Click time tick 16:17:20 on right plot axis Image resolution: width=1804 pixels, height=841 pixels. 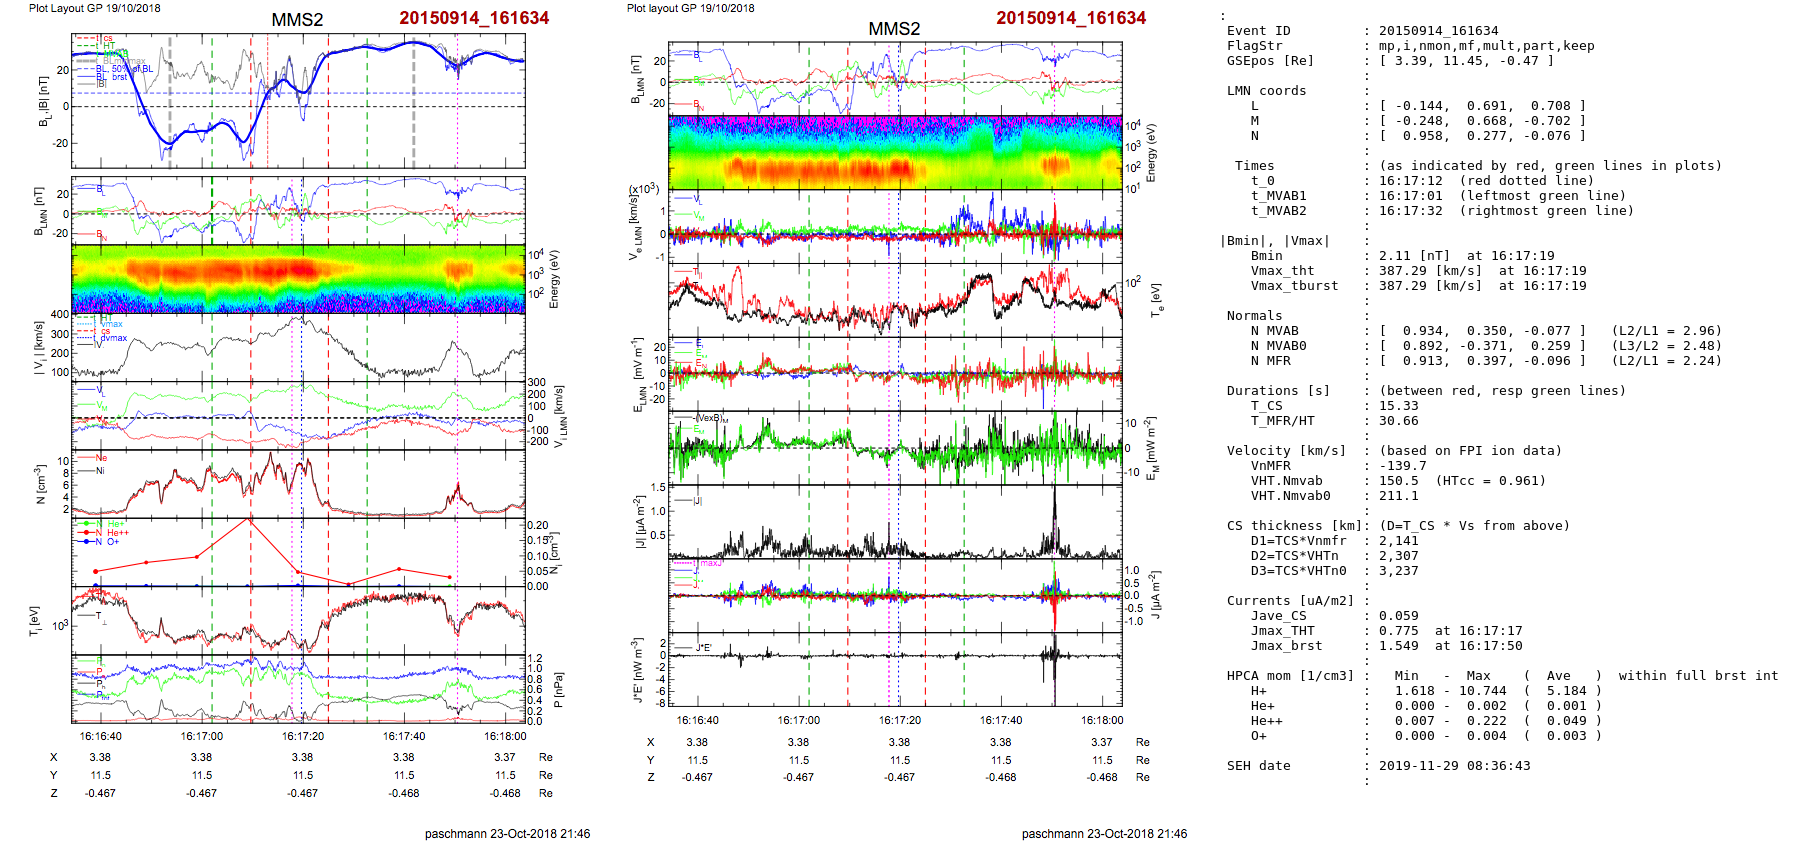click(x=900, y=720)
